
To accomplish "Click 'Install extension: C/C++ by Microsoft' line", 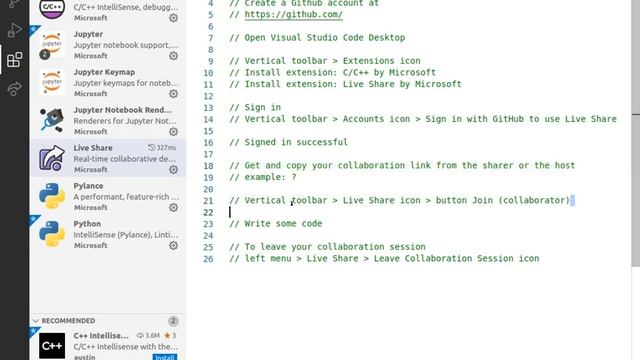I will pos(333,72).
